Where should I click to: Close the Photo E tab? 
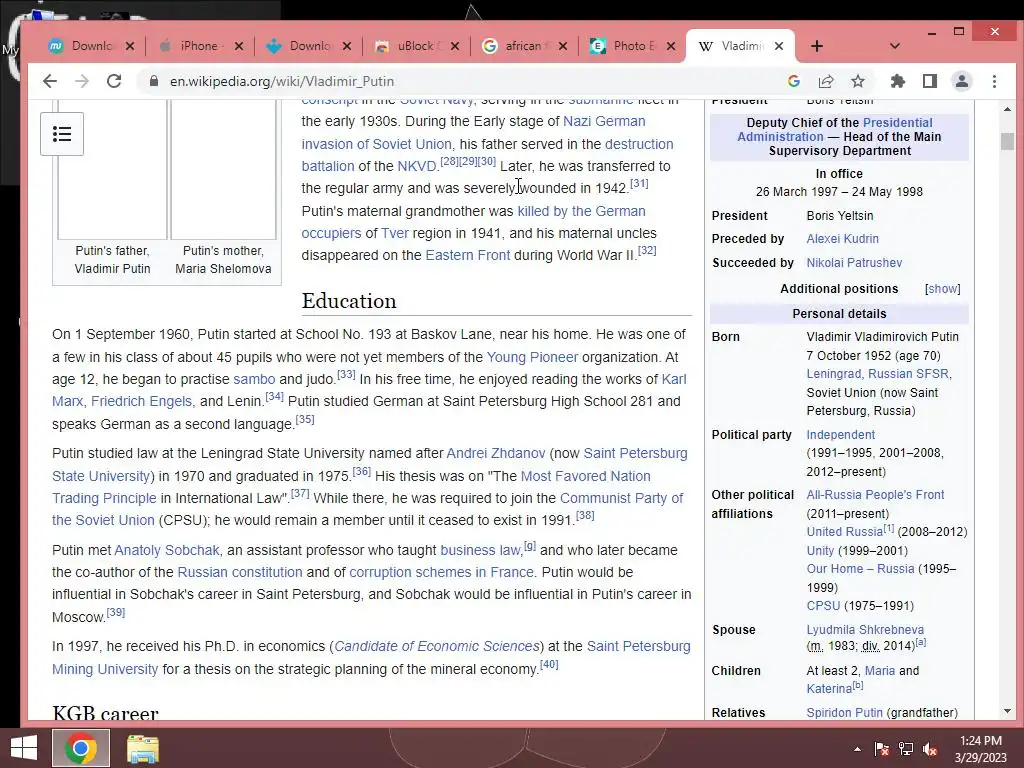(671, 46)
